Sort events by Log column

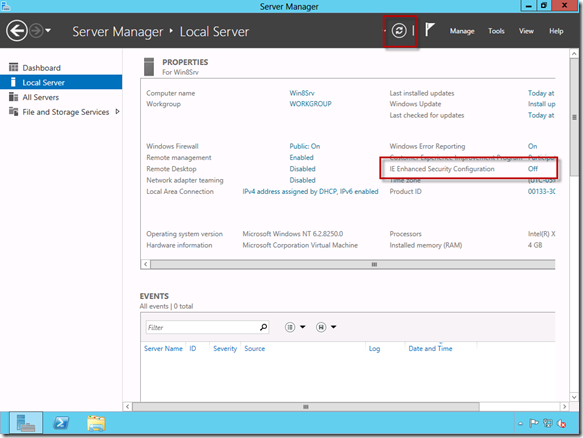click(x=374, y=348)
